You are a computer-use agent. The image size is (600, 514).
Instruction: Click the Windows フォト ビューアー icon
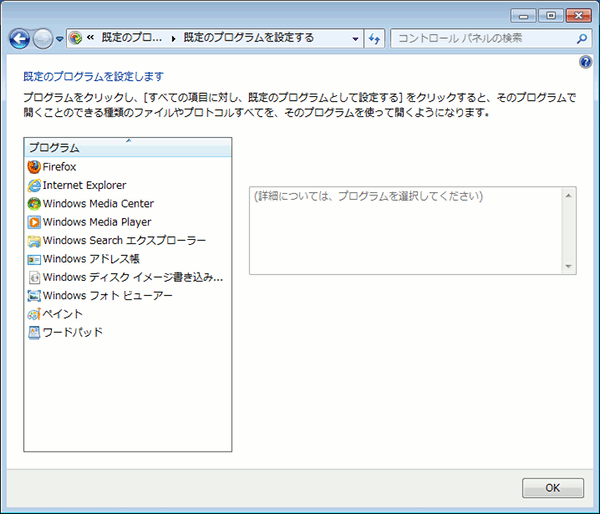[34, 296]
